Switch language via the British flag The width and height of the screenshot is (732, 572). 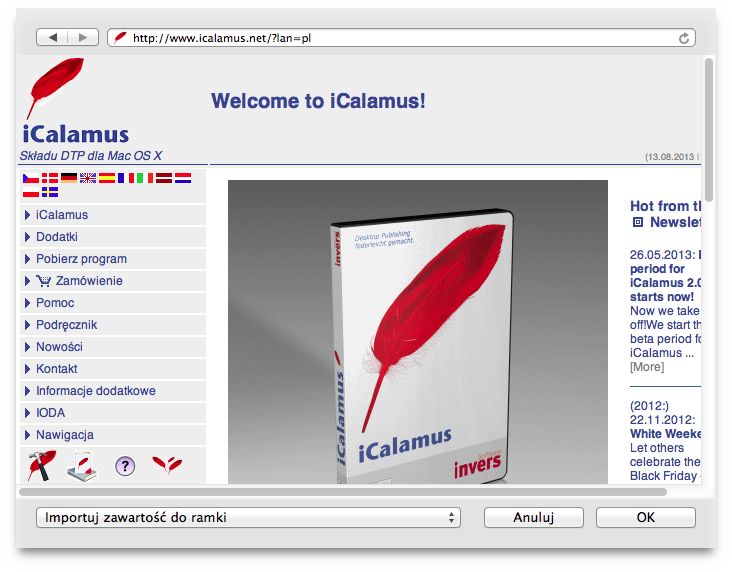[x=88, y=178]
